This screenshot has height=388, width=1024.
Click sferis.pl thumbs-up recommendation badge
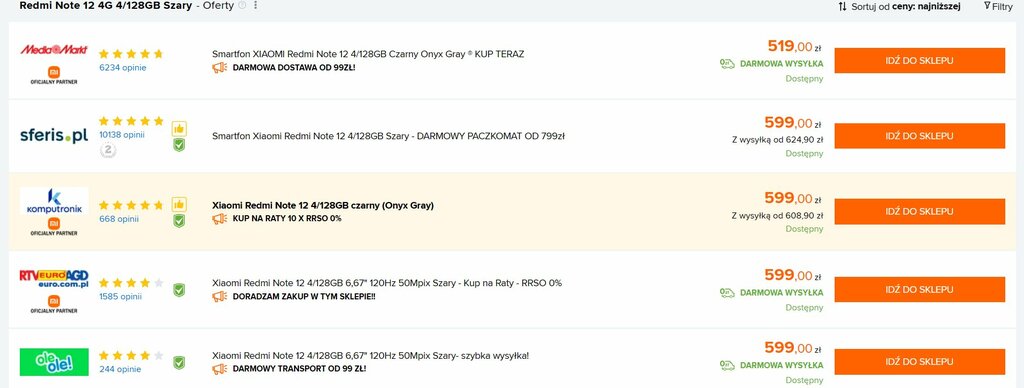pos(179,129)
